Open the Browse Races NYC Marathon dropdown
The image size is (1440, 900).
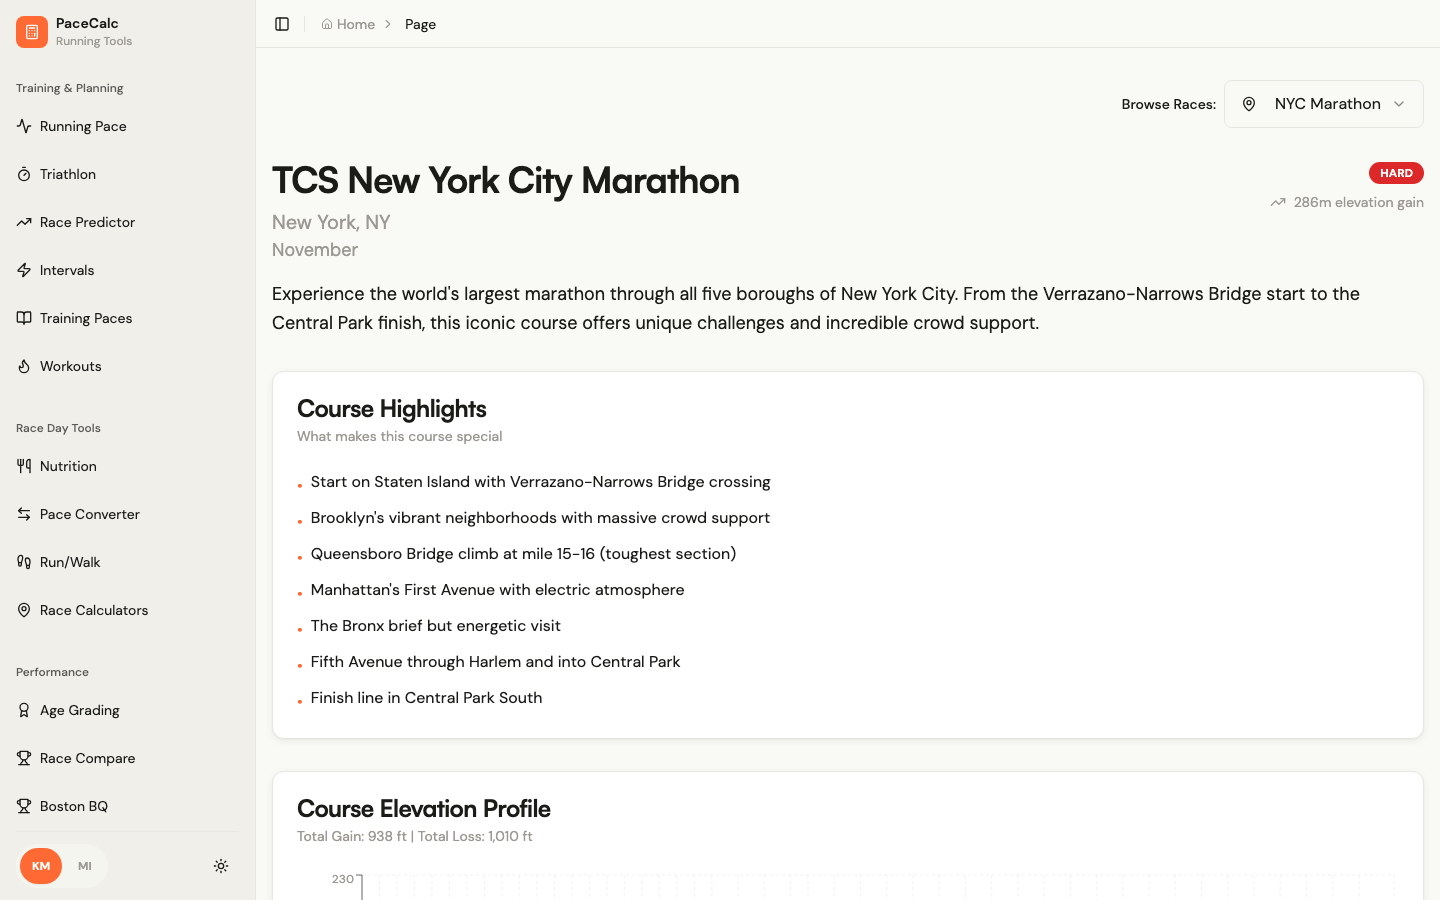[x=1323, y=104]
